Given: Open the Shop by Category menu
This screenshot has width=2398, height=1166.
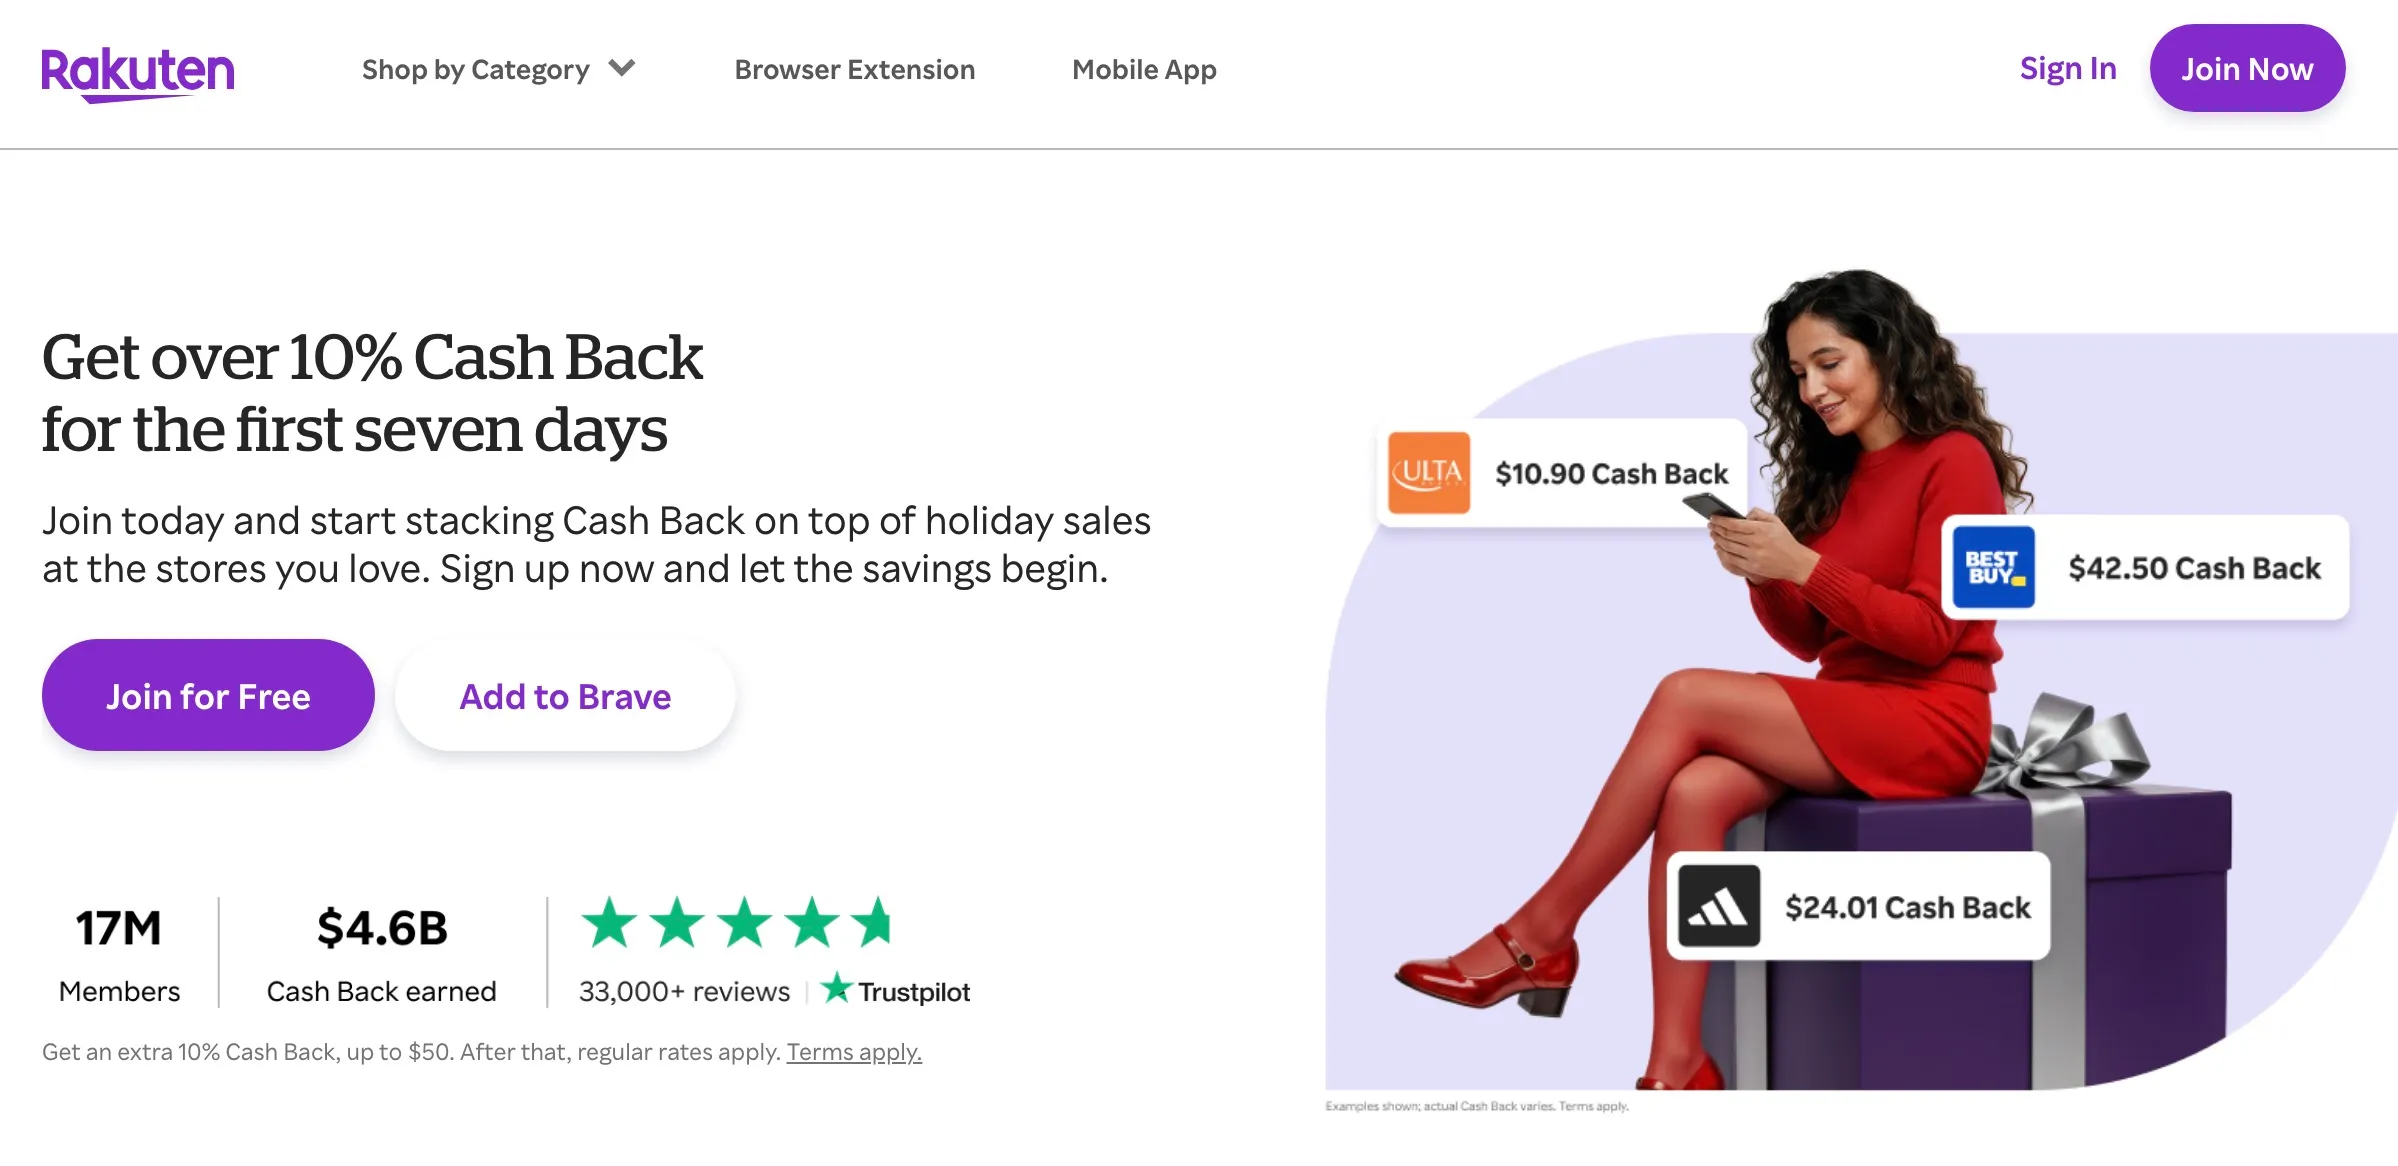Looking at the screenshot, I should pos(498,69).
